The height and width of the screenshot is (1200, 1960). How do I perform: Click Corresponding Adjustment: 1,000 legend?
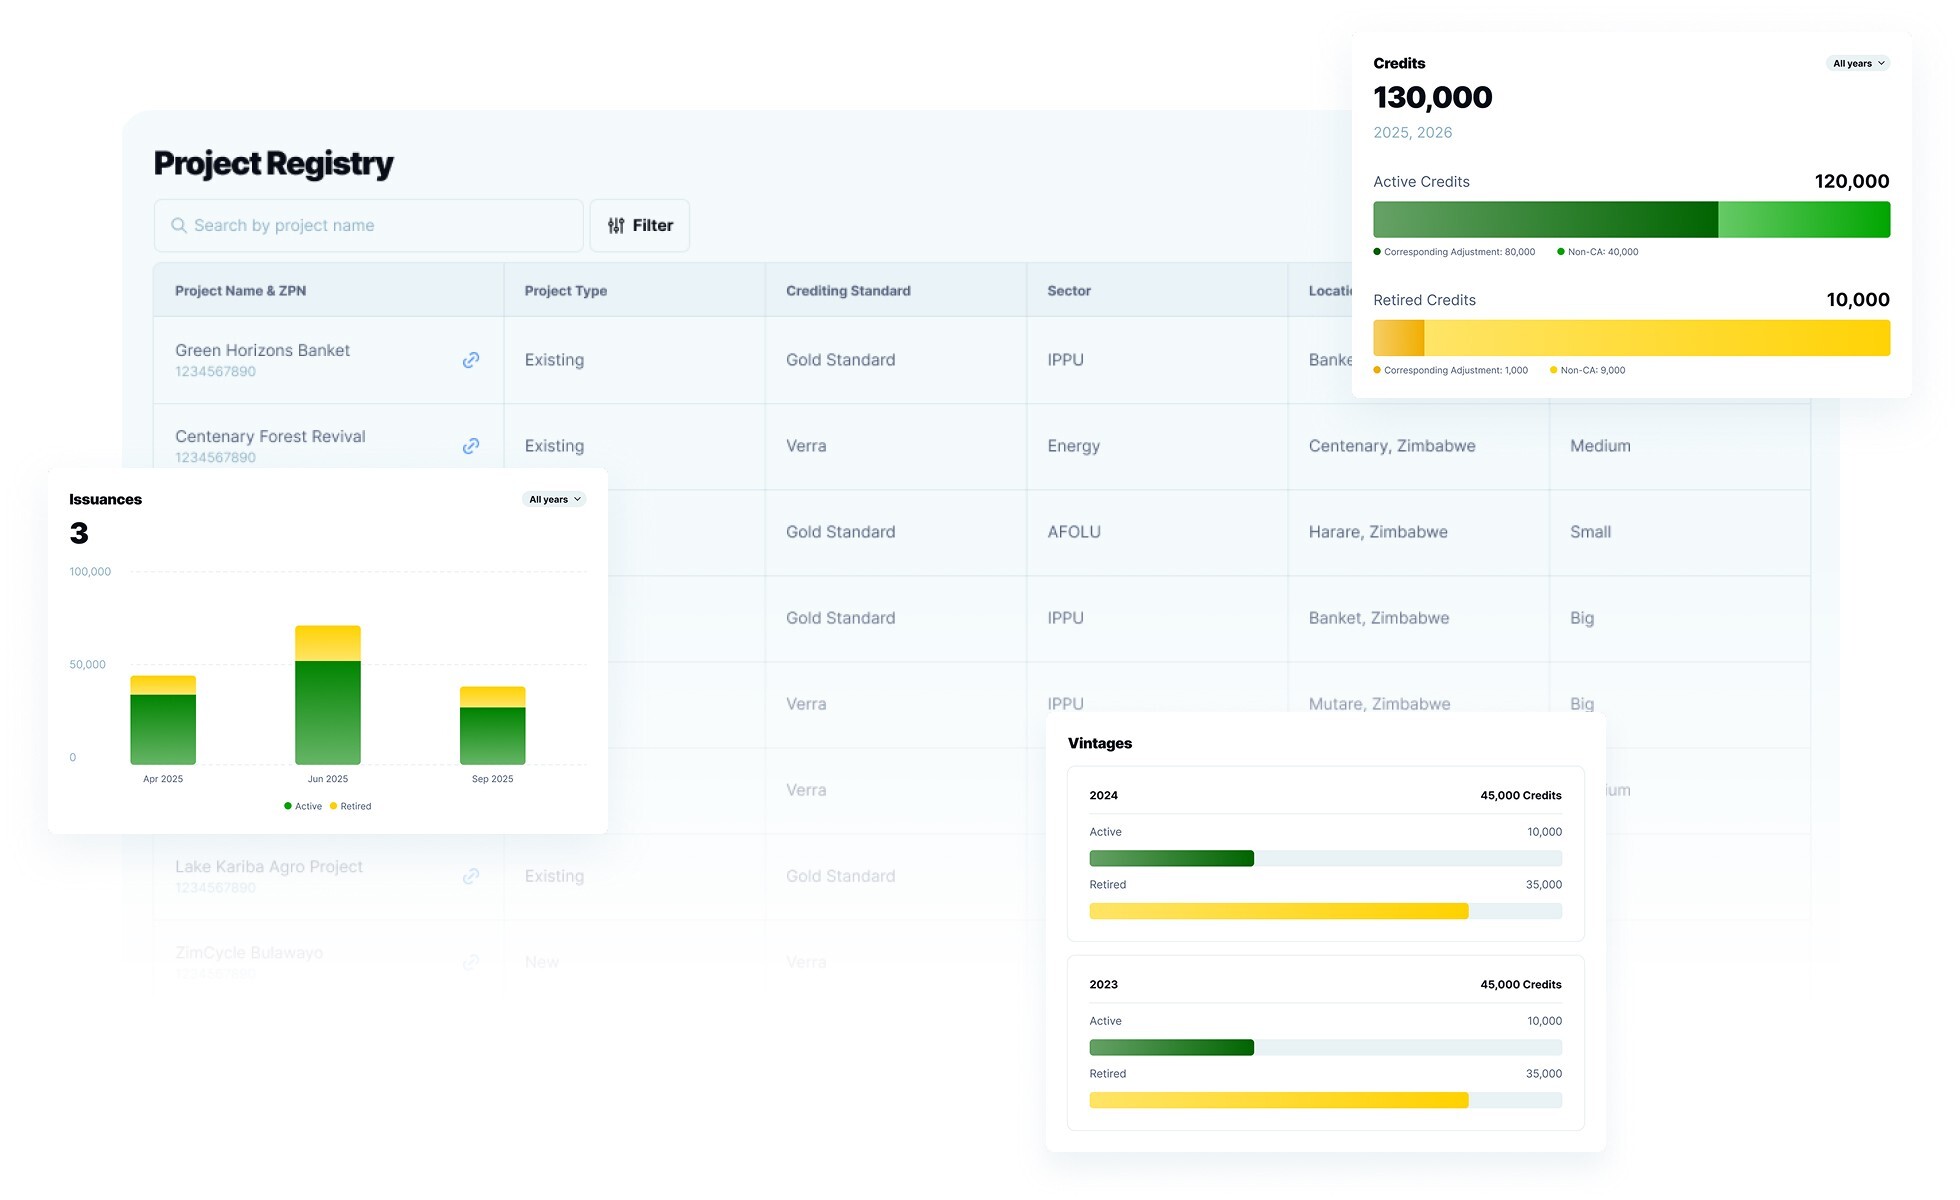tap(1451, 370)
